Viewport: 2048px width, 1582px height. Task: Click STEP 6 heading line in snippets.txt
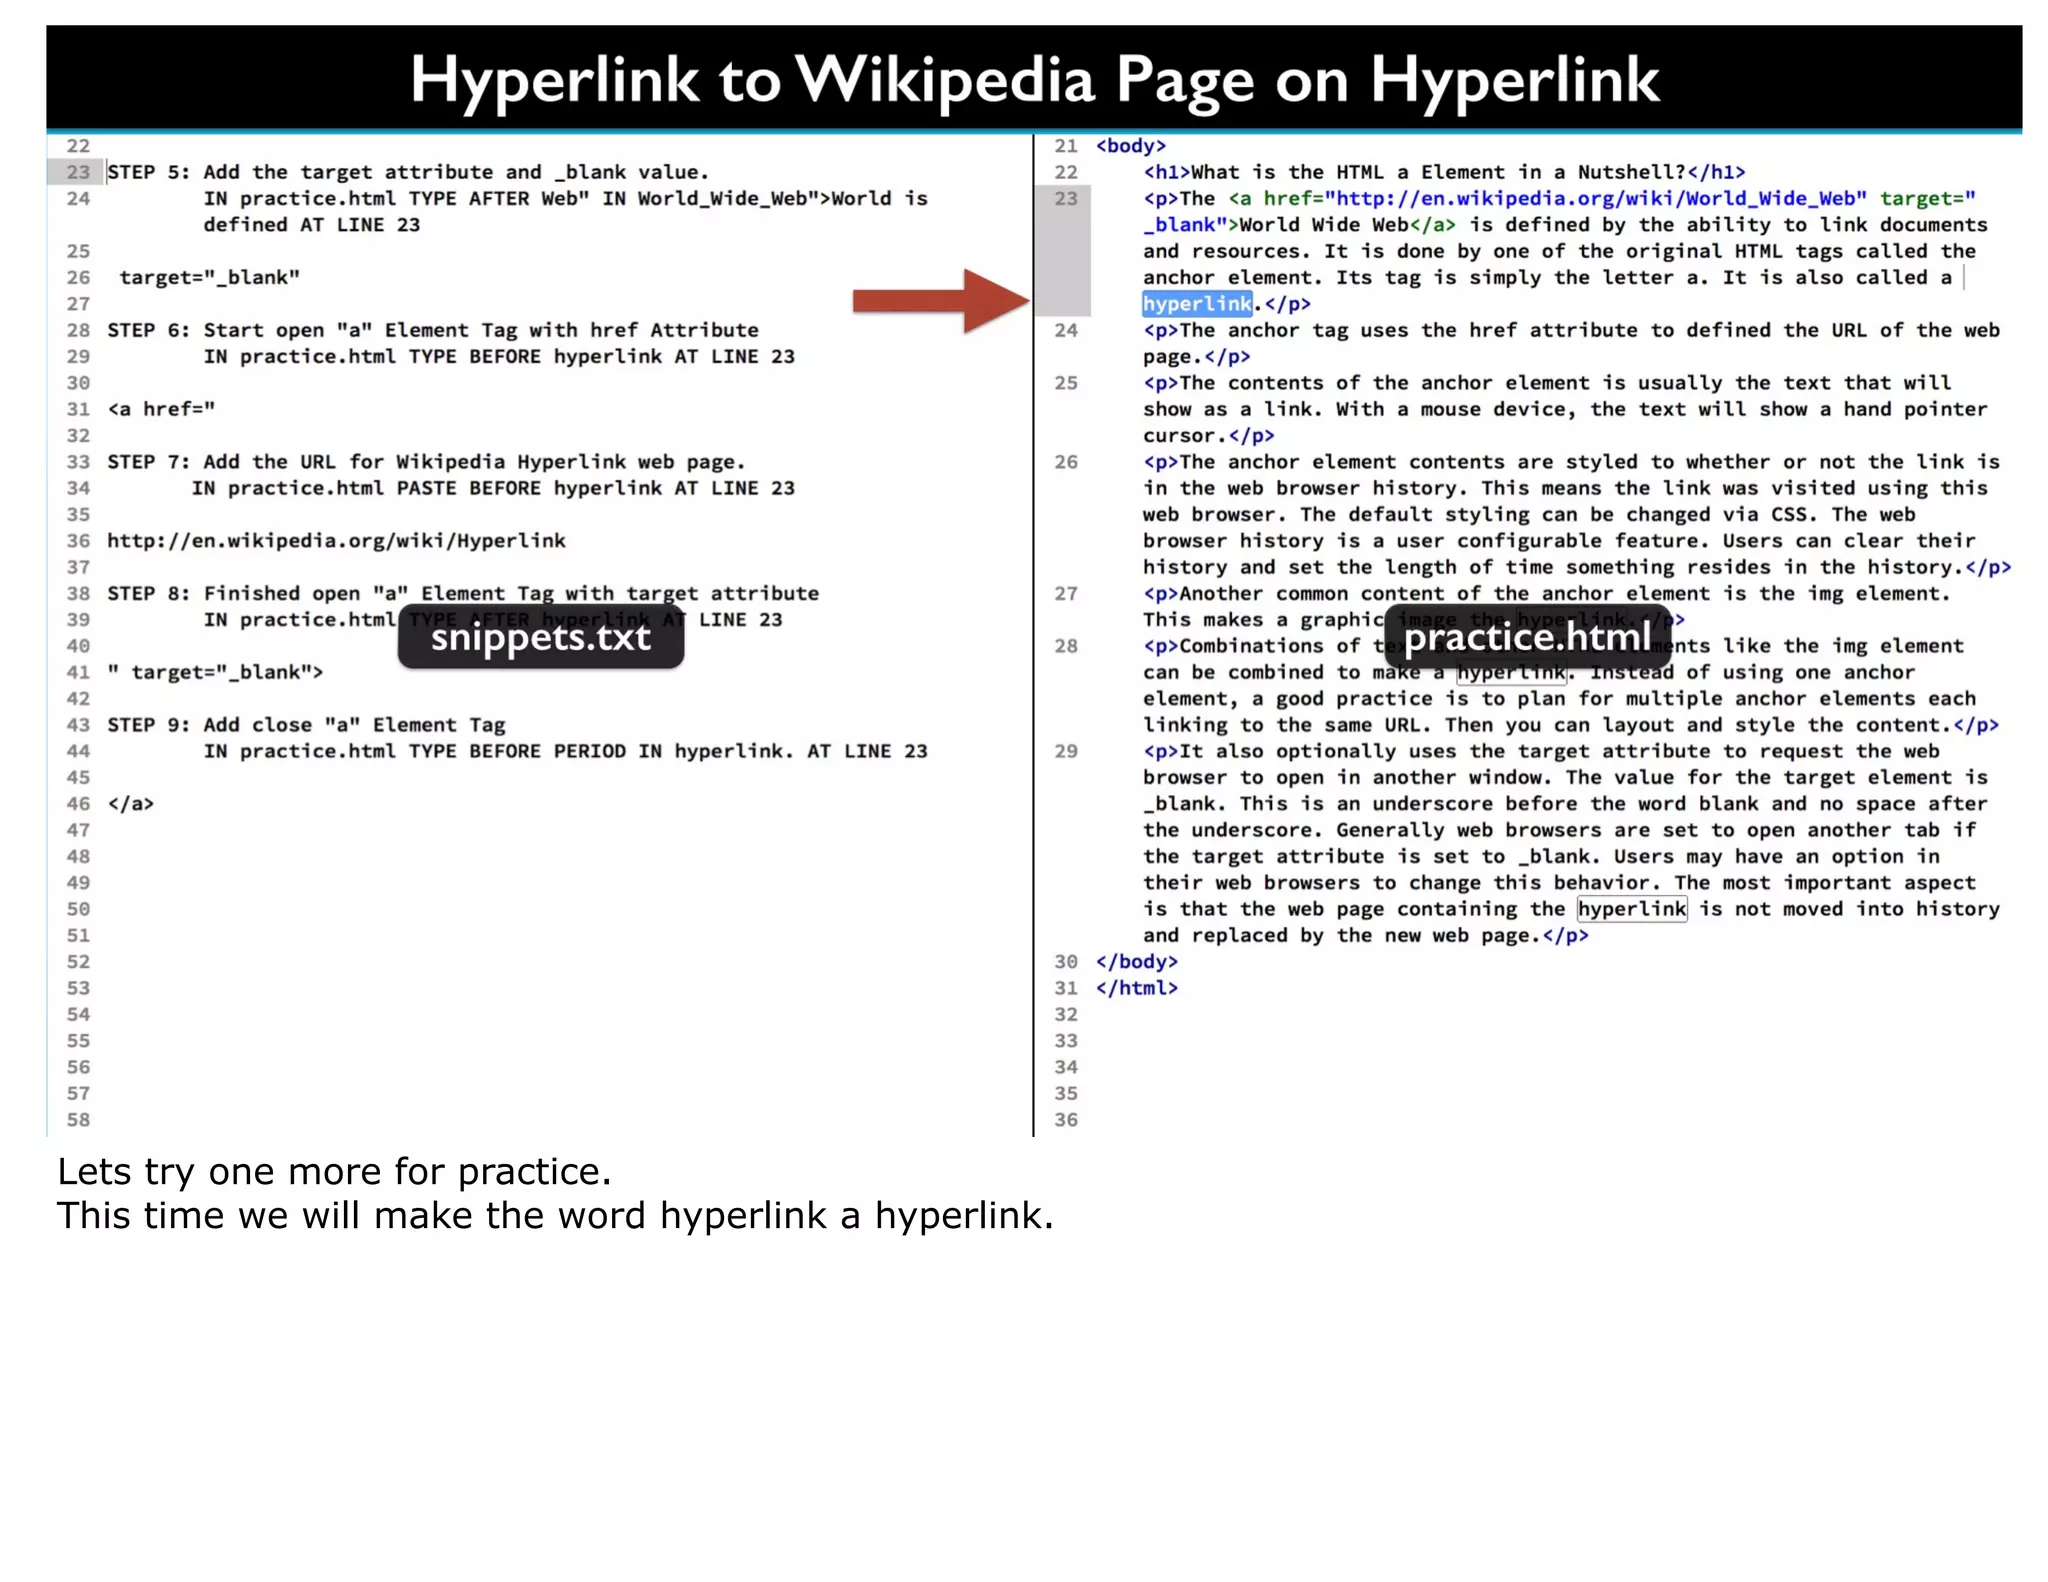(433, 330)
